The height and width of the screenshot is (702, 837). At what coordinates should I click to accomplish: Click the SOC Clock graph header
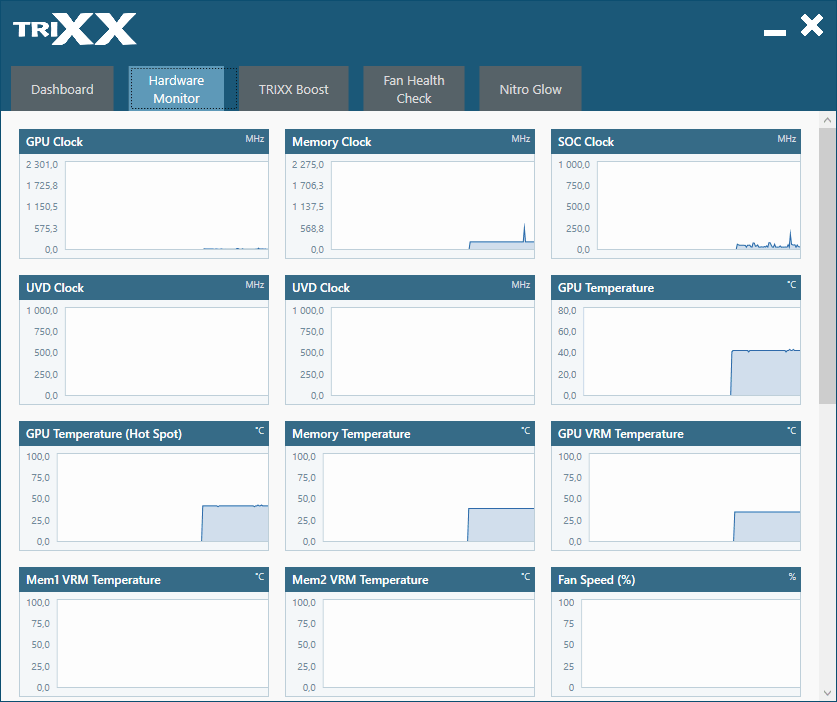click(675, 141)
